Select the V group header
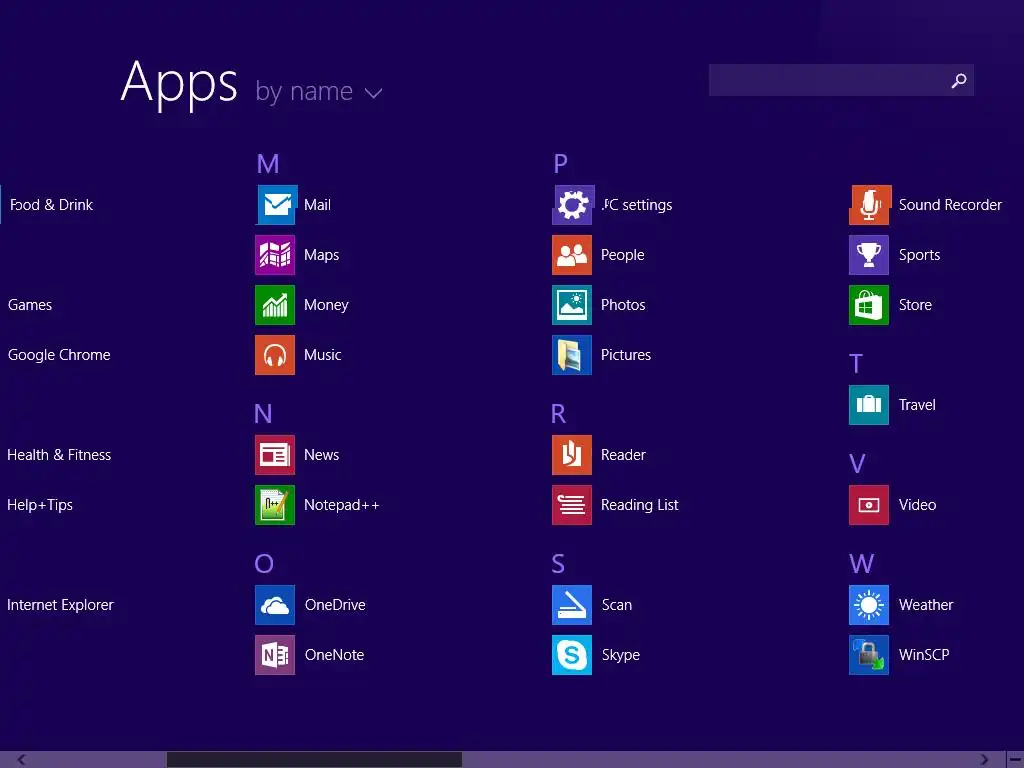The width and height of the screenshot is (1024, 768). pos(857,464)
